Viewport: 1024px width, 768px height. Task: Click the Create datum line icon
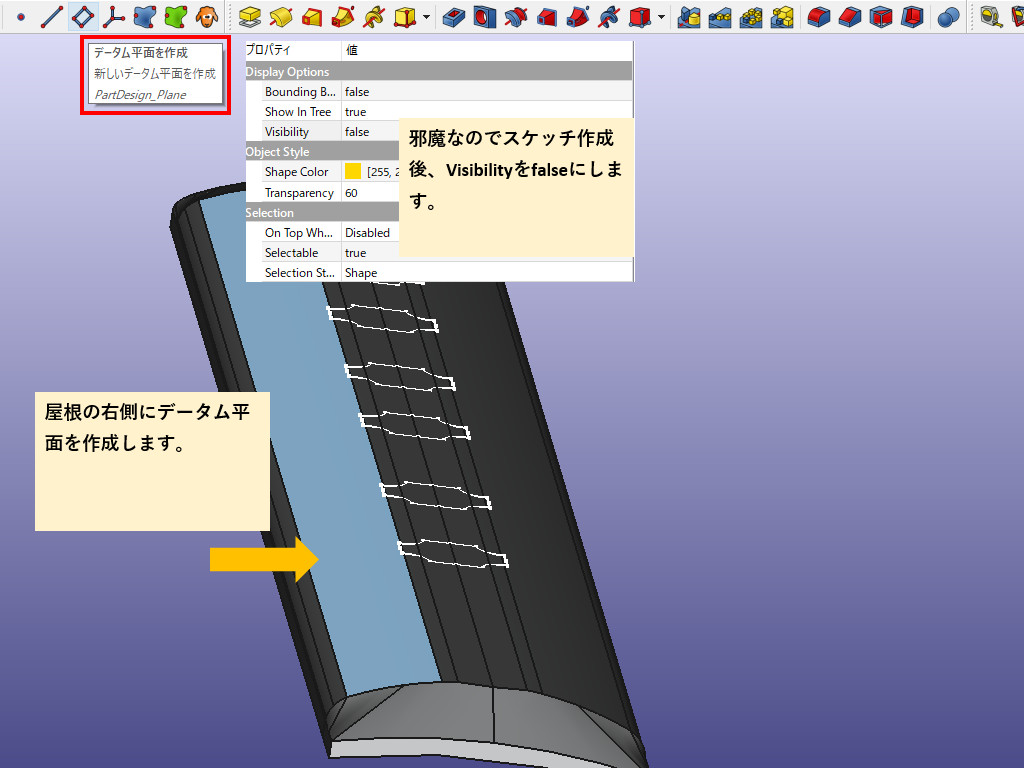tap(51, 16)
